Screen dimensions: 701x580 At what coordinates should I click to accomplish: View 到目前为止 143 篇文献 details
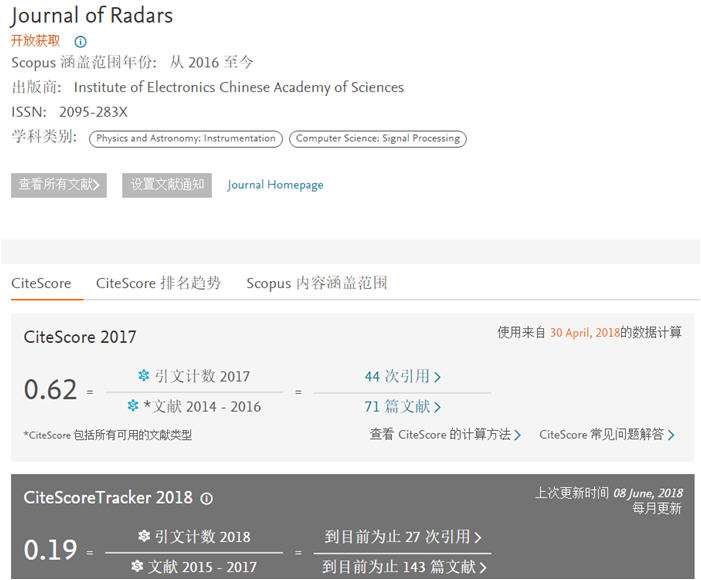pyautogui.click(x=405, y=567)
